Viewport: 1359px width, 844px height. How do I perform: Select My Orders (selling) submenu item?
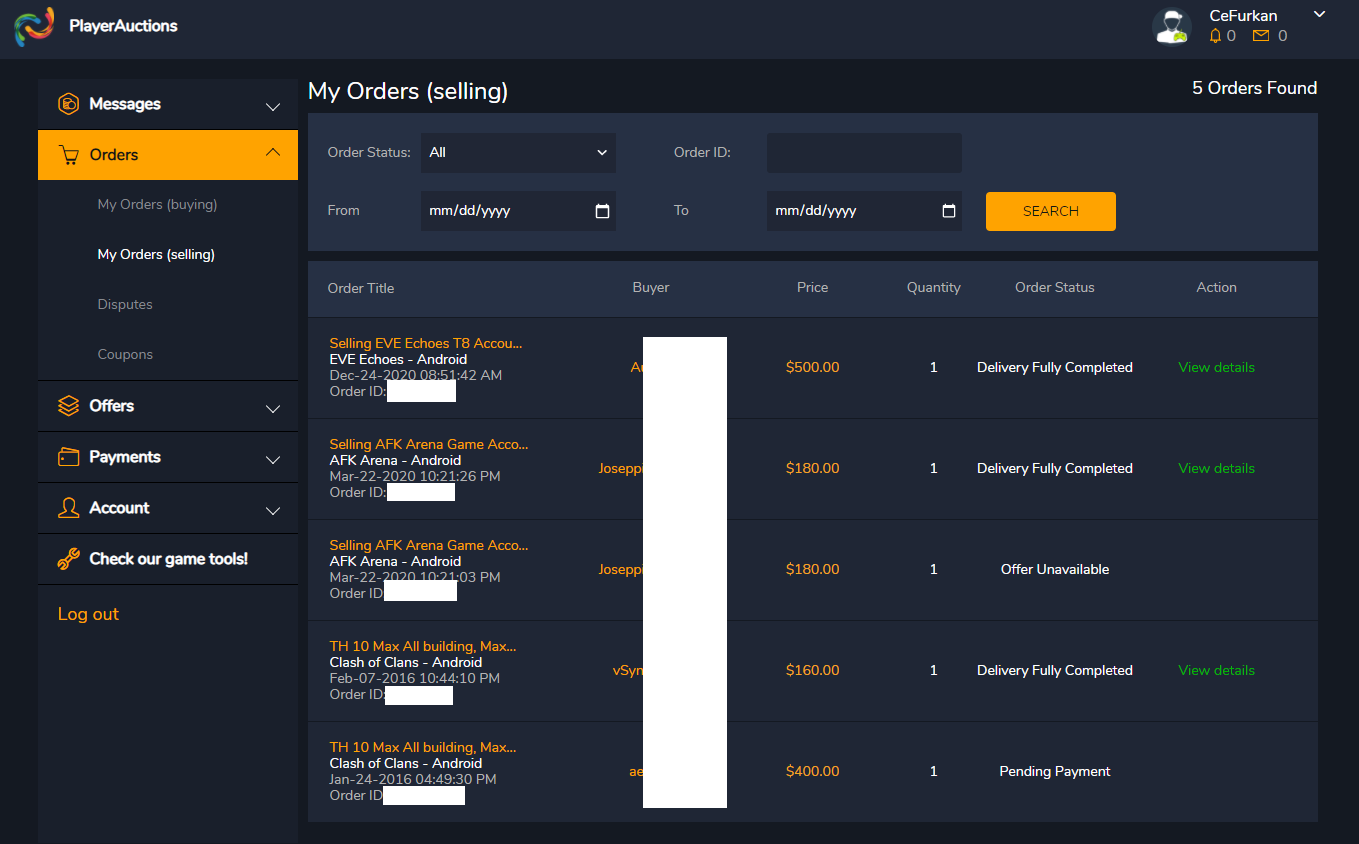(156, 254)
